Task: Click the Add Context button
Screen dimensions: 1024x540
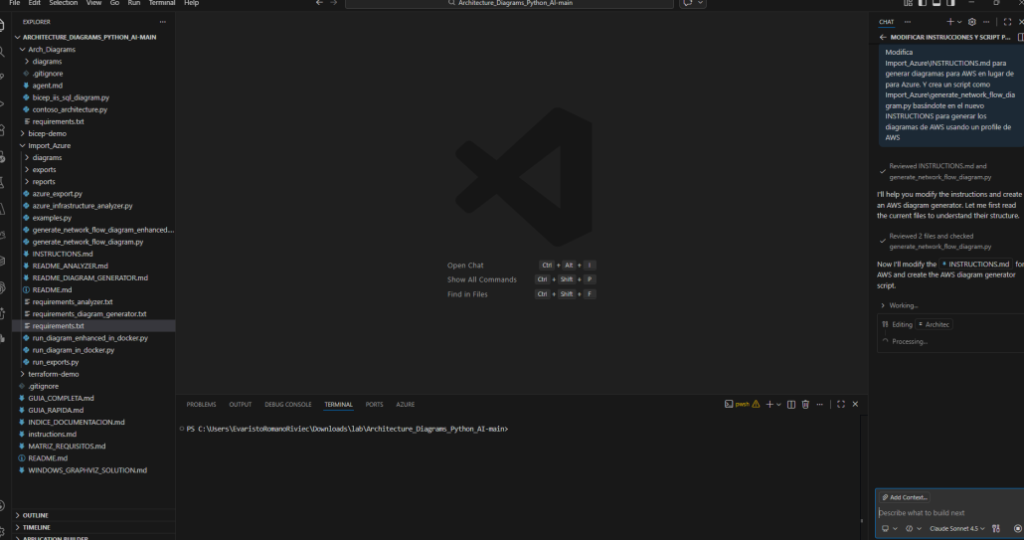Action: (x=904, y=497)
